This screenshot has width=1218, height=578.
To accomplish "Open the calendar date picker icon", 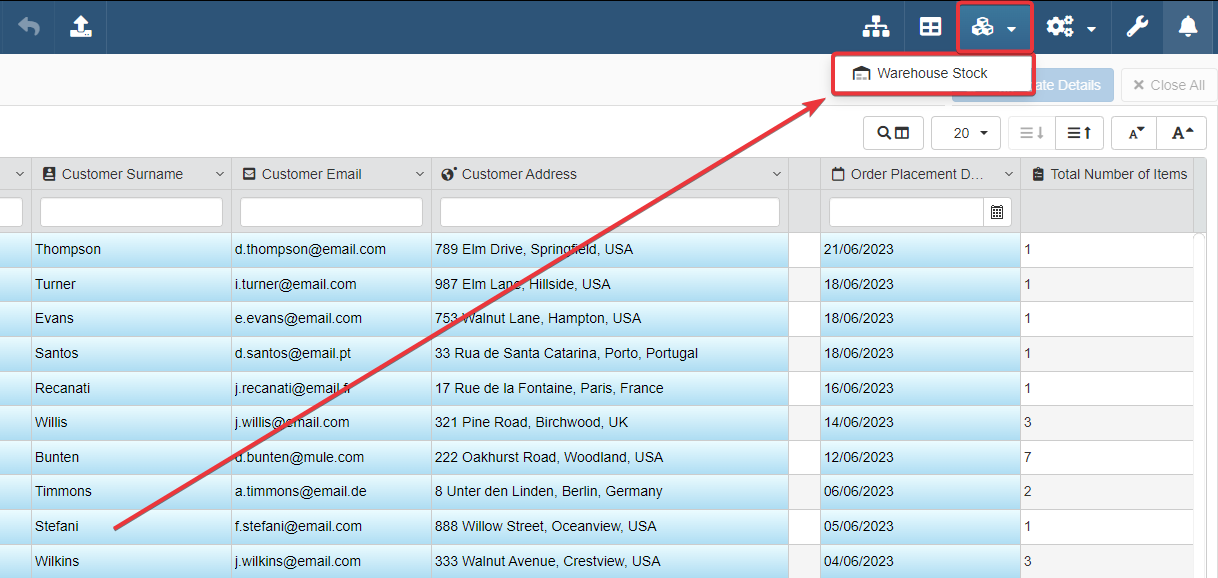I will [x=997, y=212].
